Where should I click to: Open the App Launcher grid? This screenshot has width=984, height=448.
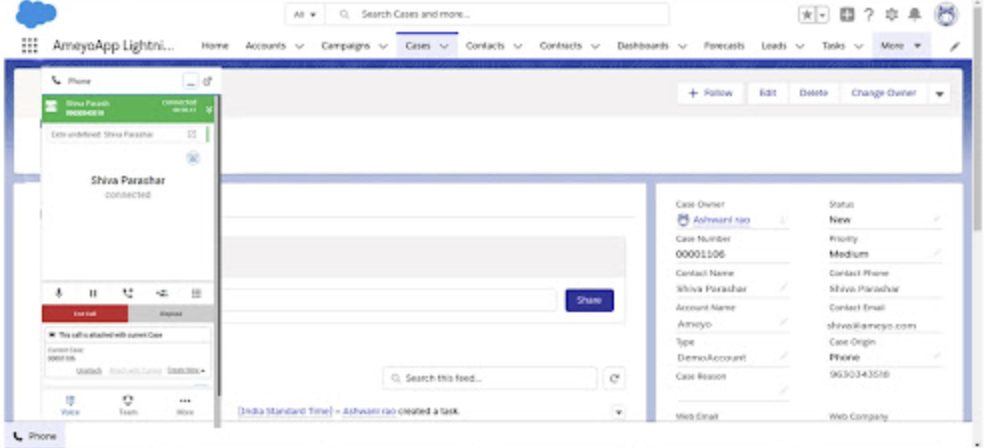pyautogui.click(x=29, y=46)
